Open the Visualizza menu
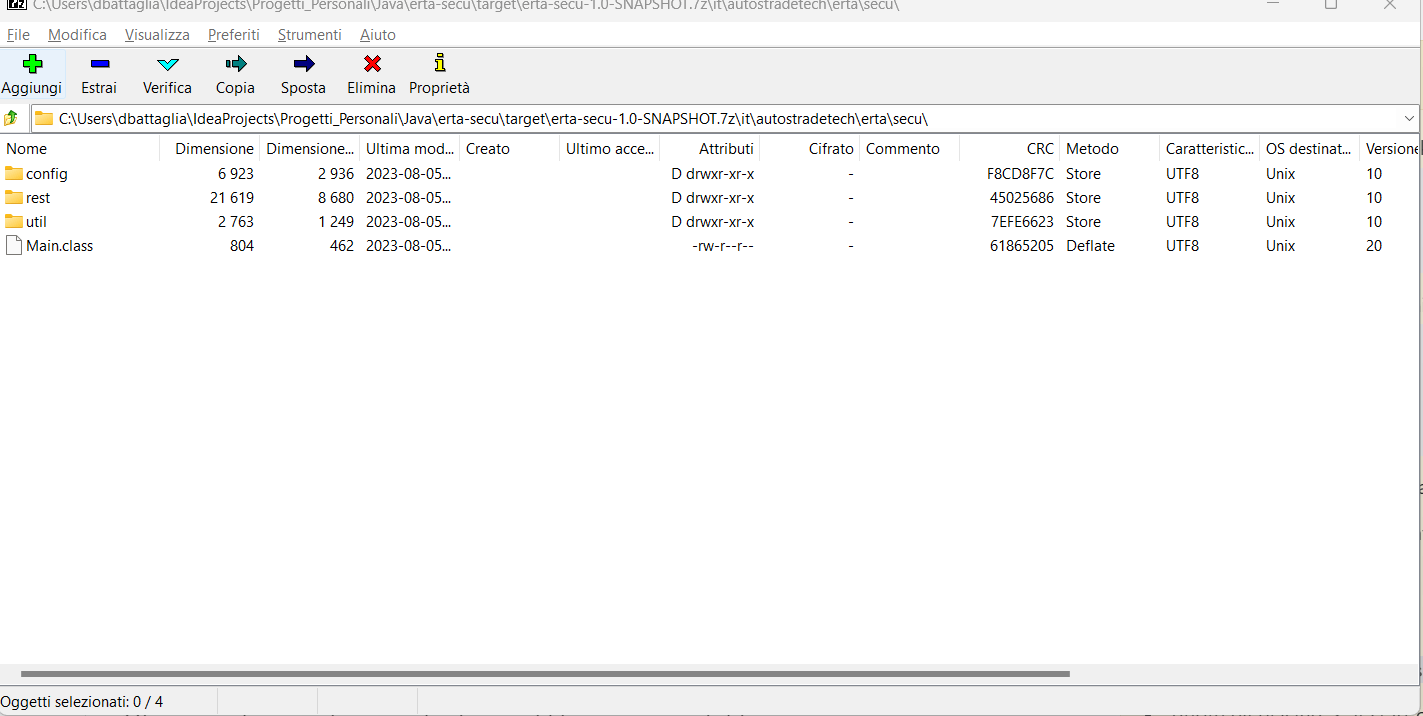This screenshot has width=1423, height=716. [156, 34]
